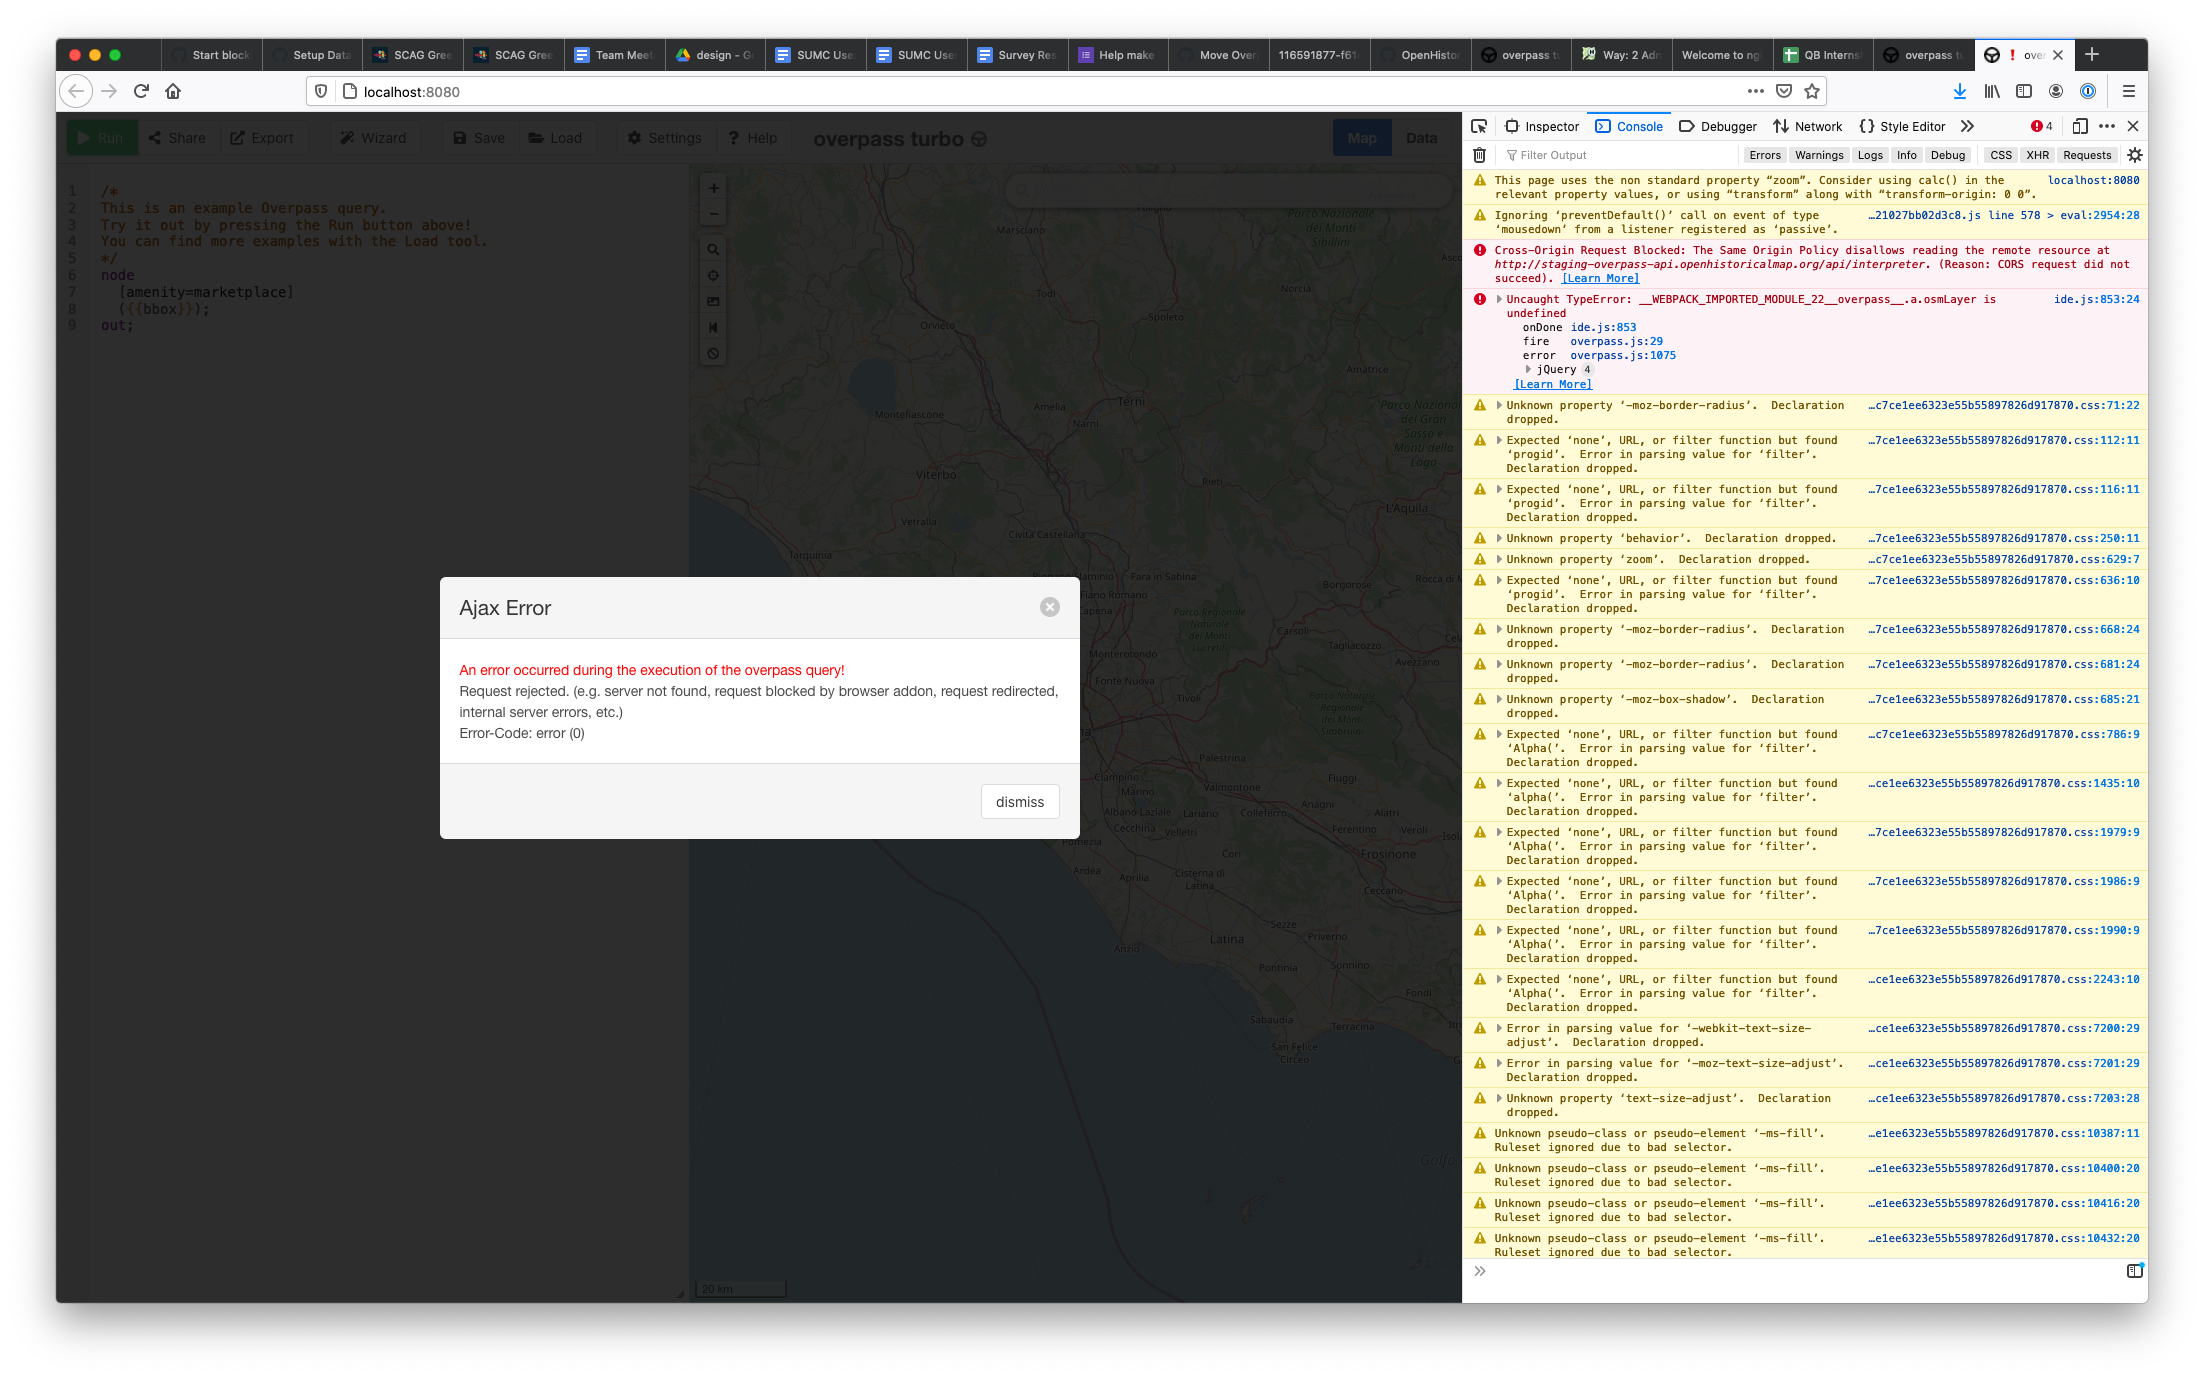
Task: Open the devtools overflow chevron for more panels
Action: [1967, 126]
